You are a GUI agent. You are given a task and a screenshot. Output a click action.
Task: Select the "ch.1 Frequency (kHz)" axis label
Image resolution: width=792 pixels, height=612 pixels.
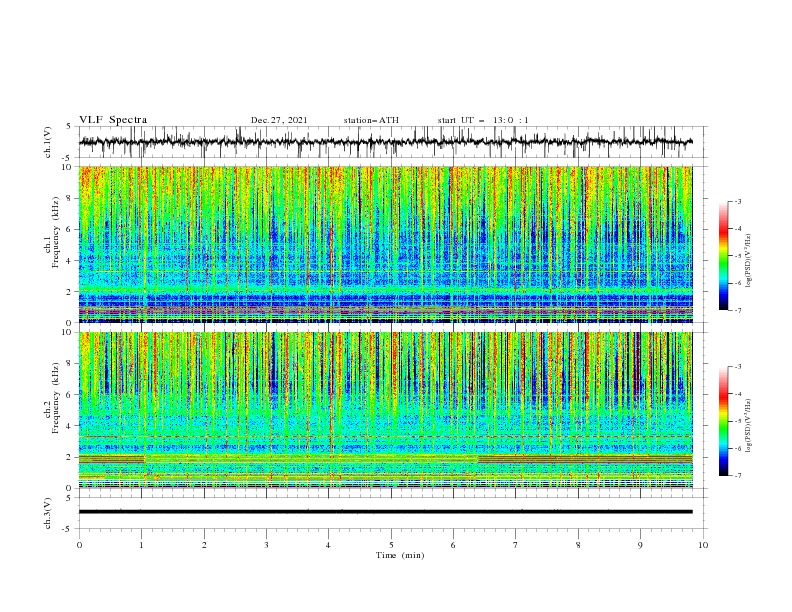tap(53, 232)
